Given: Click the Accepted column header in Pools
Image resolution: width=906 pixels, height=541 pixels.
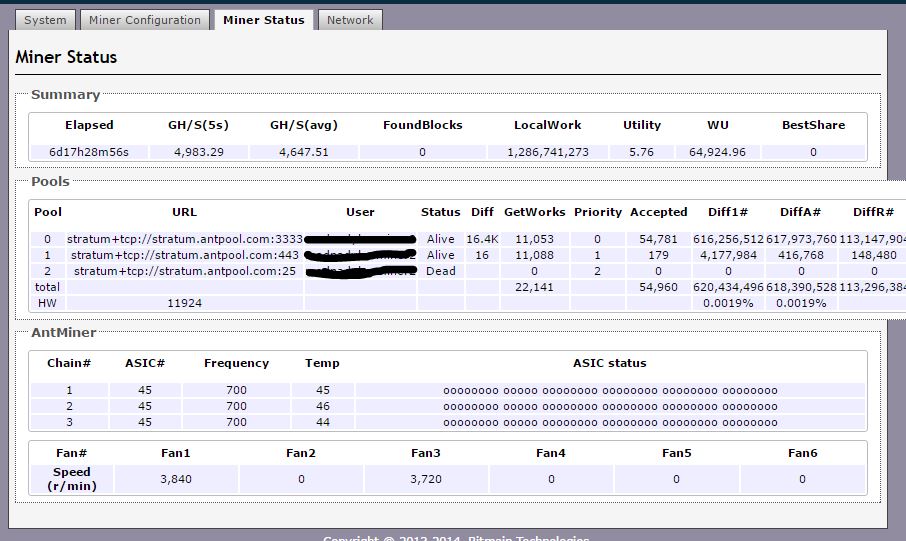Looking at the screenshot, I should point(658,212).
